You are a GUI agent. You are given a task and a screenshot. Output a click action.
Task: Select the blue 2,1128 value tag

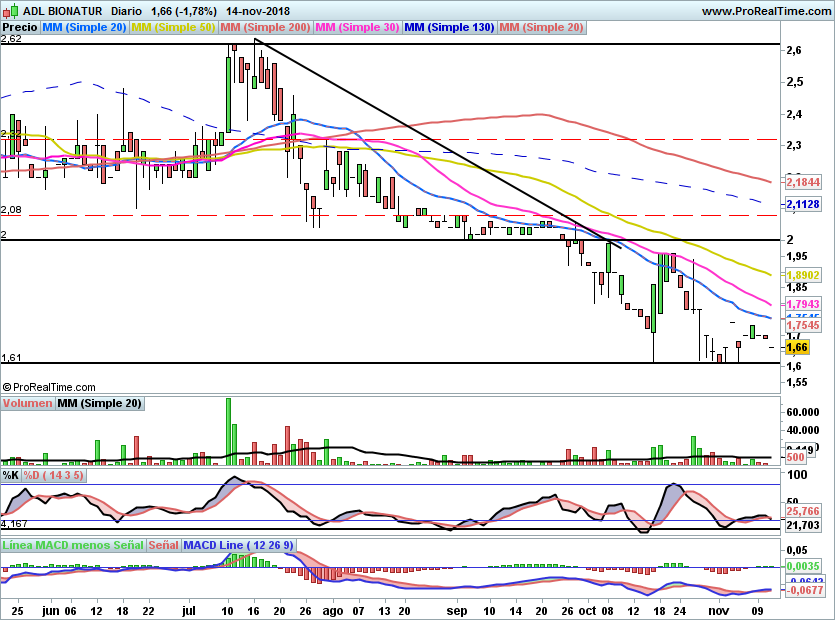point(804,204)
